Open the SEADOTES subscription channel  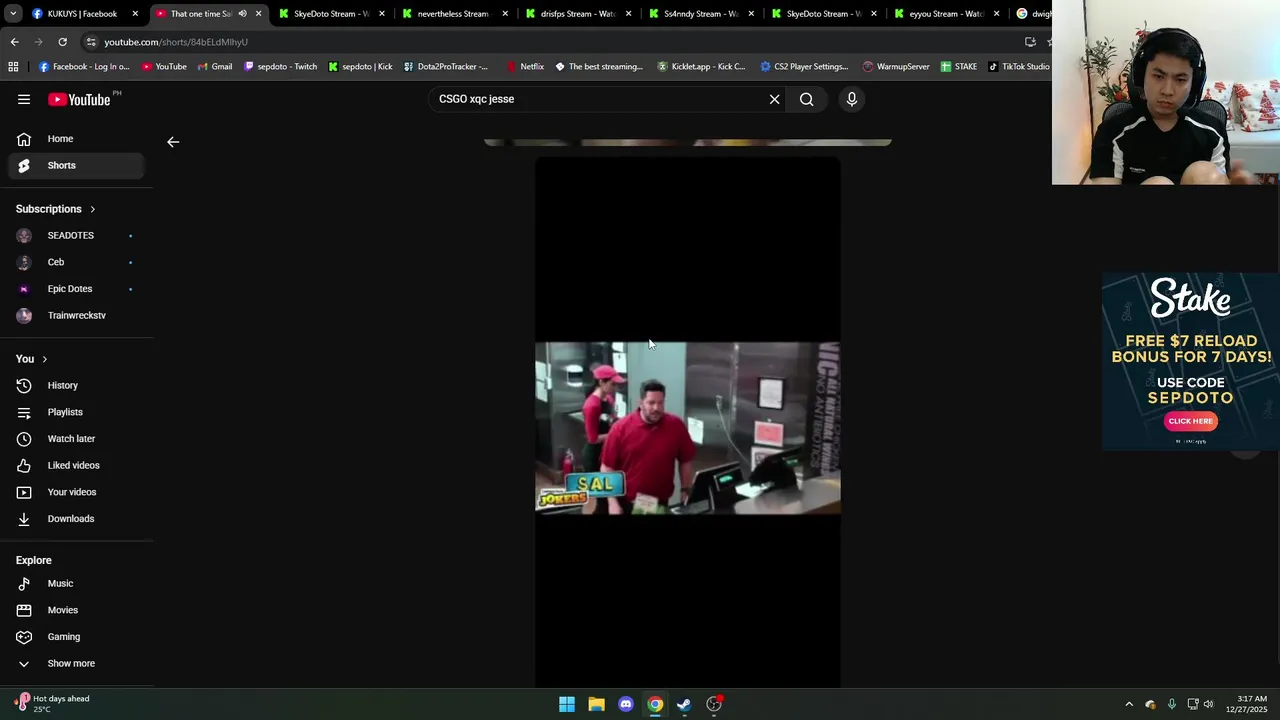tap(77, 235)
